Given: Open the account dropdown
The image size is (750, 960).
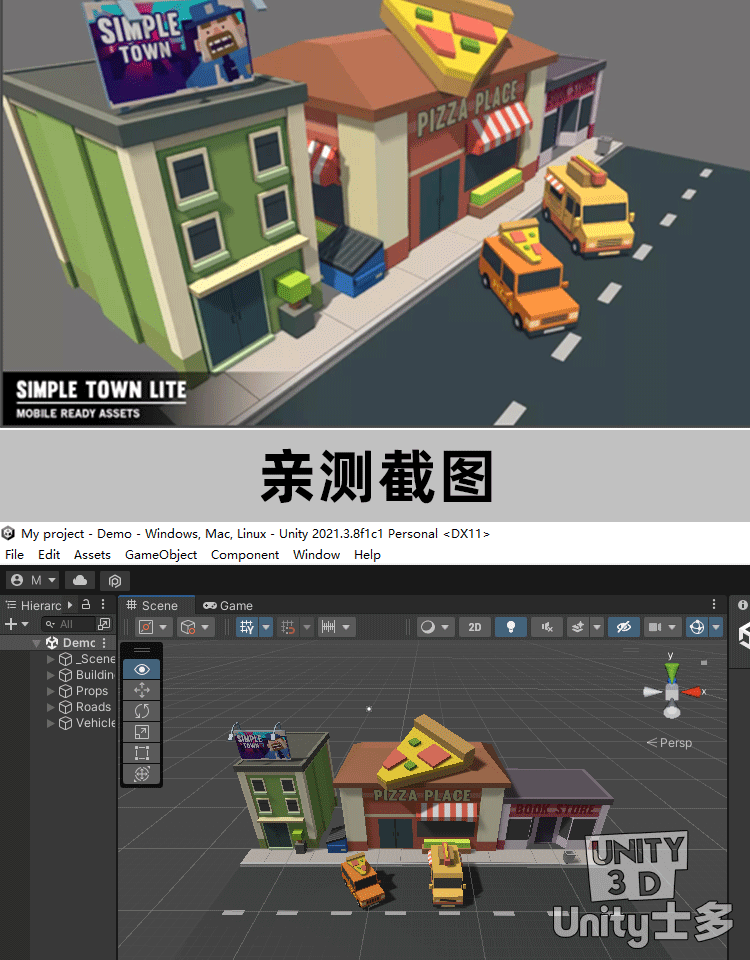Looking at the screenshot, I should tap(33, 580).
